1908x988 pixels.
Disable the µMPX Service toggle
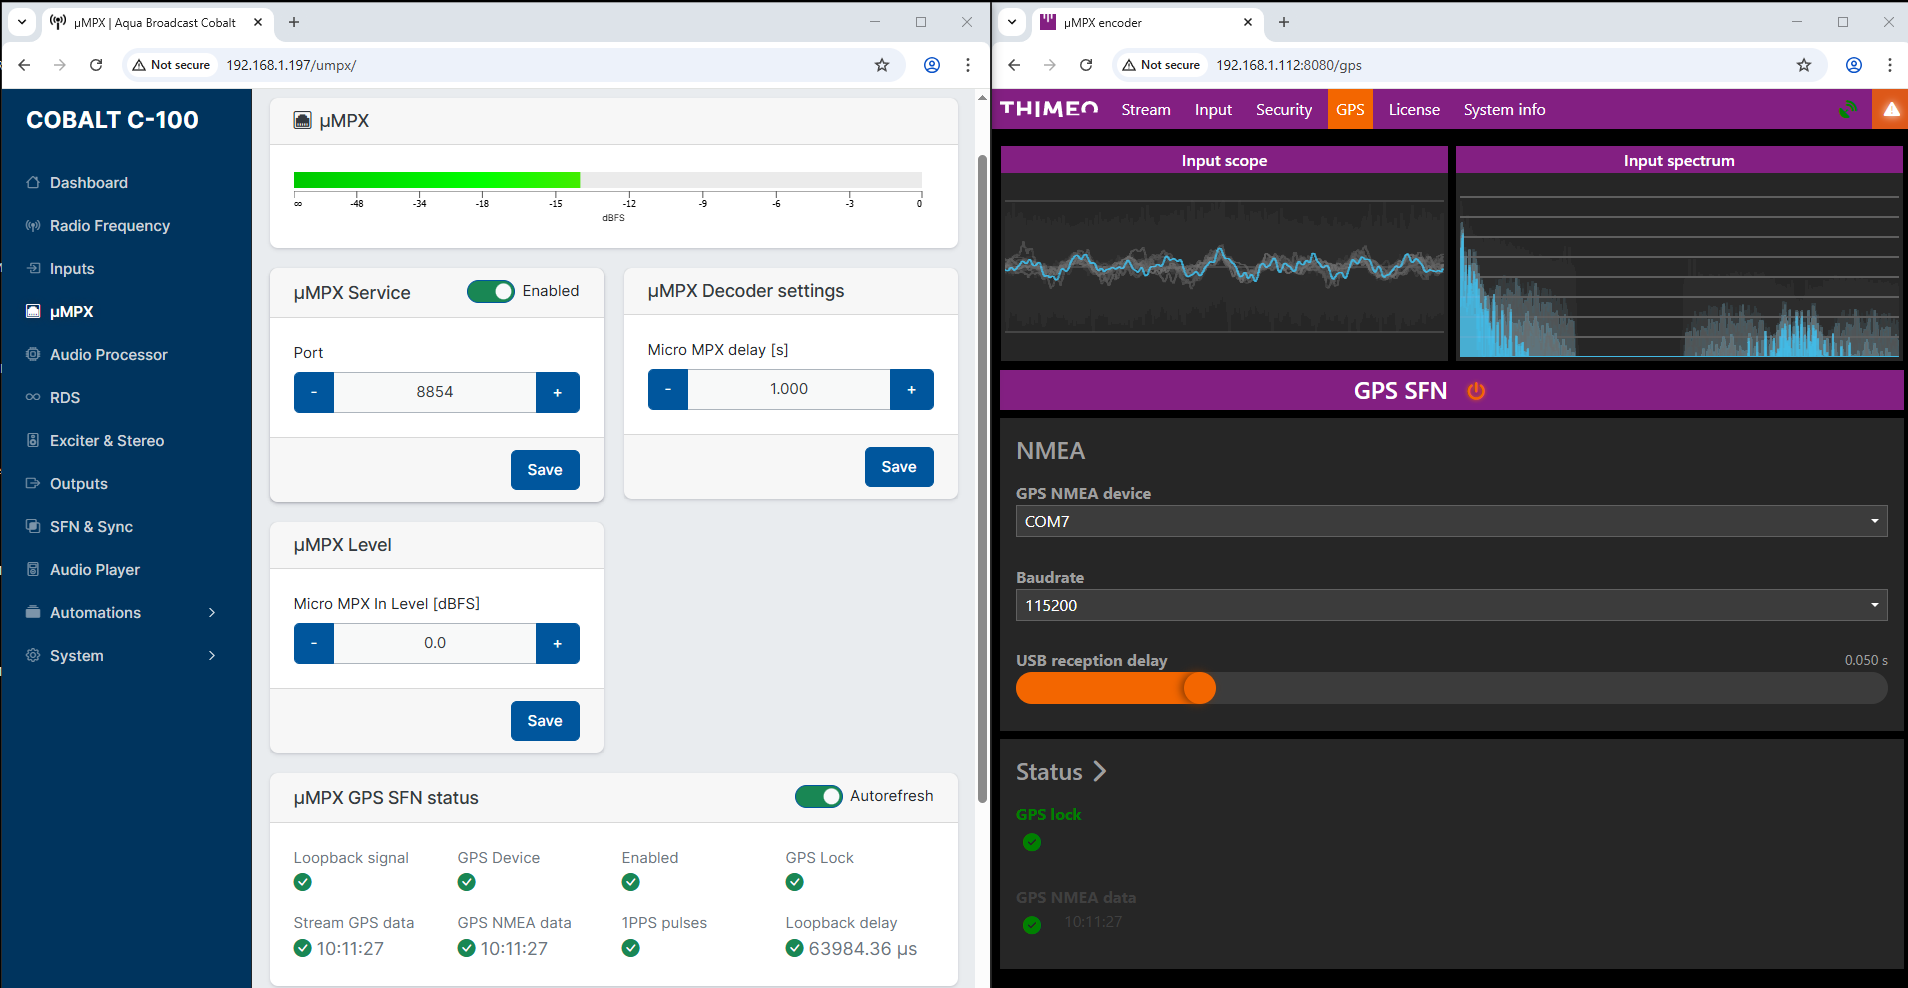click(x=490, y=291)
